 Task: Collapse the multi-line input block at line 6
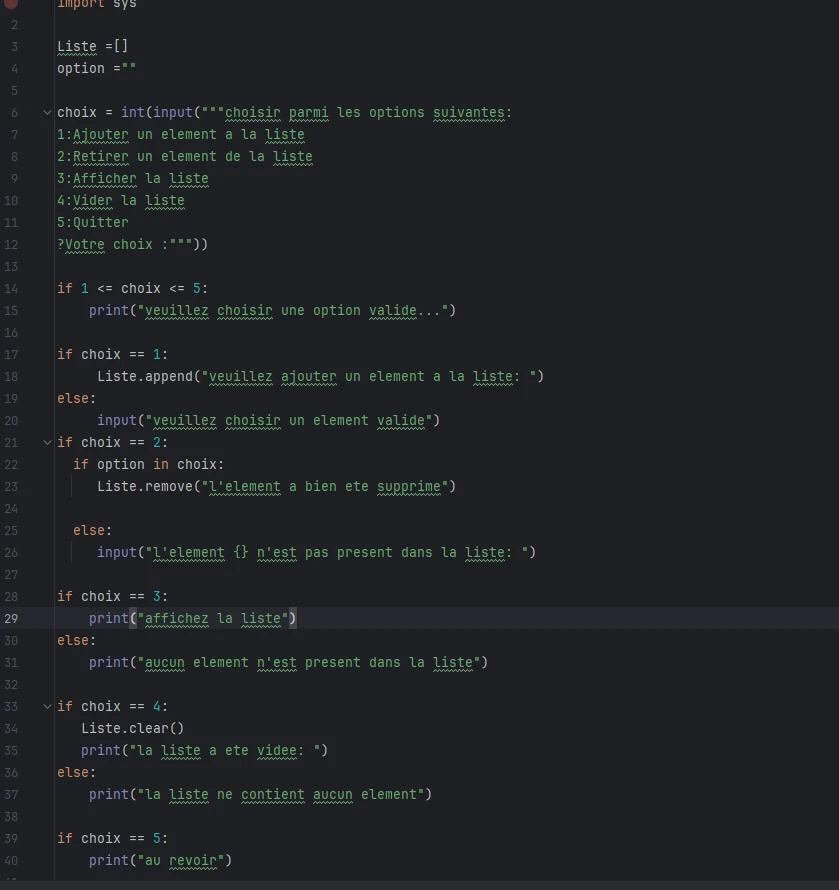point(47,112)
